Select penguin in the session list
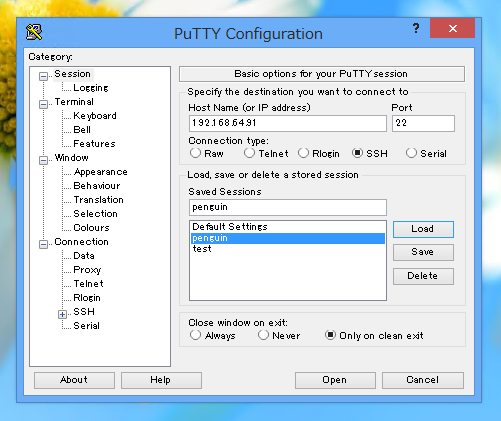501x421 pixels. click(x=288, y=238)
